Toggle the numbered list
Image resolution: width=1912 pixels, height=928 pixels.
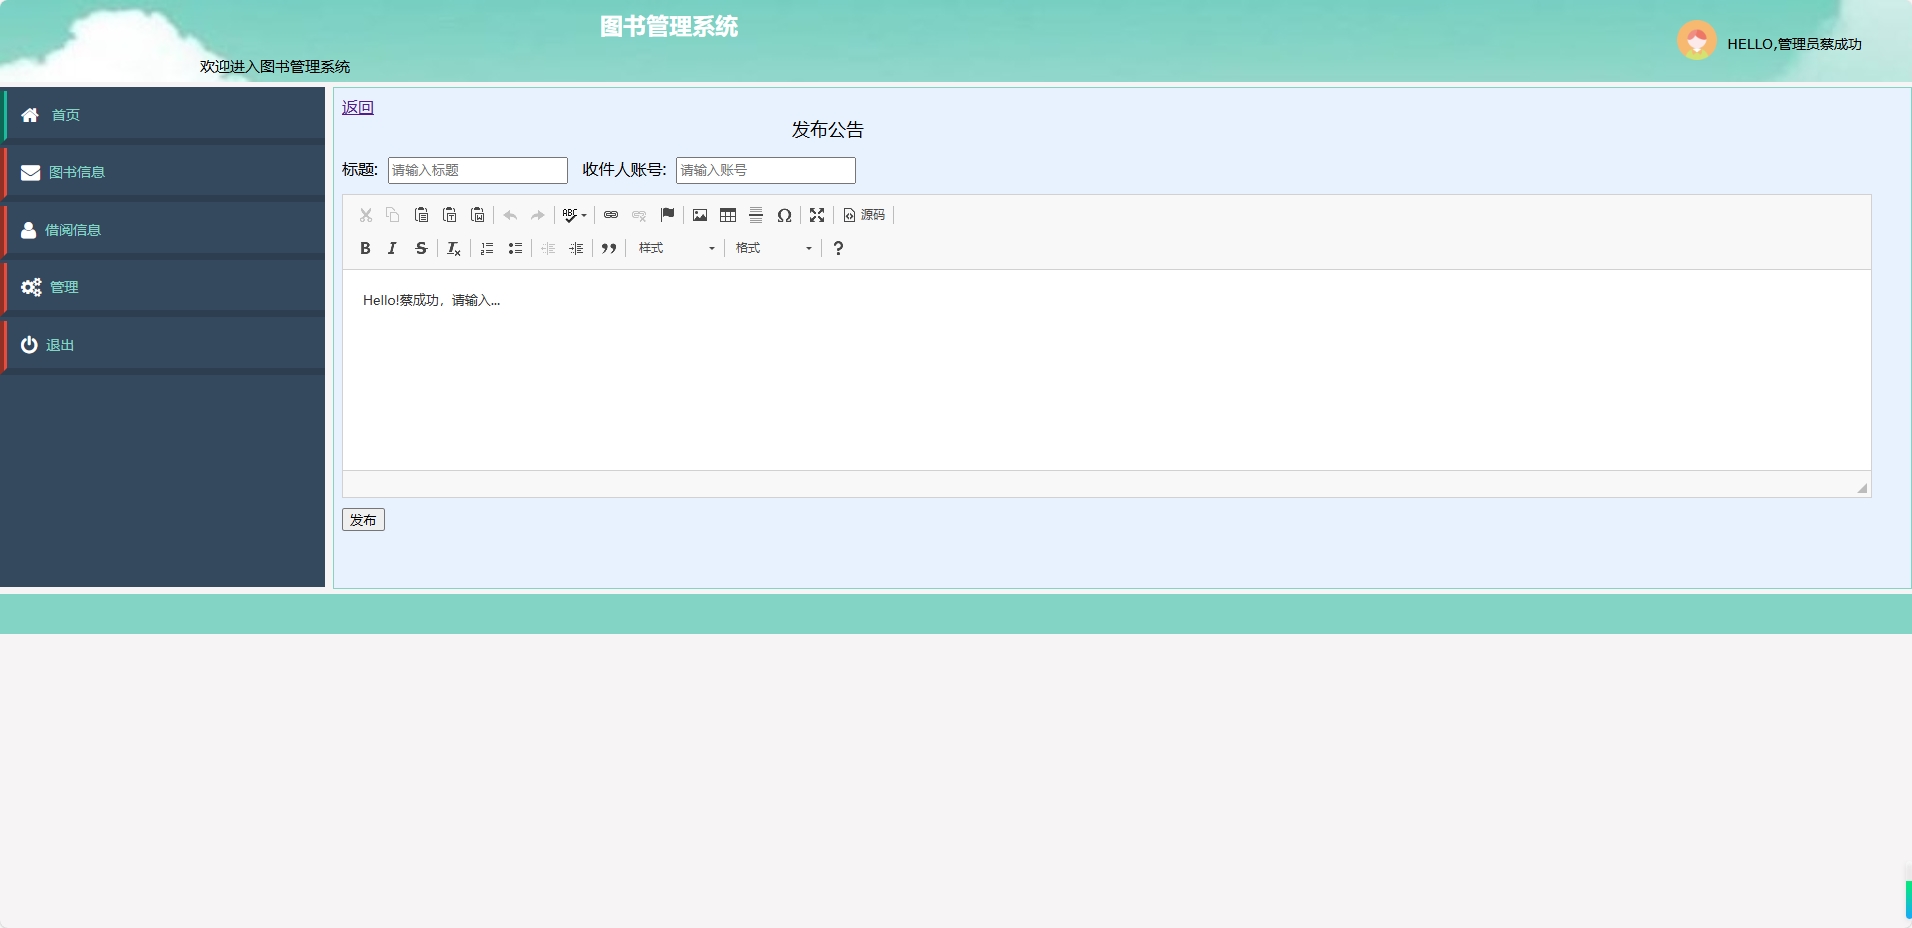[x=486, y=248]
